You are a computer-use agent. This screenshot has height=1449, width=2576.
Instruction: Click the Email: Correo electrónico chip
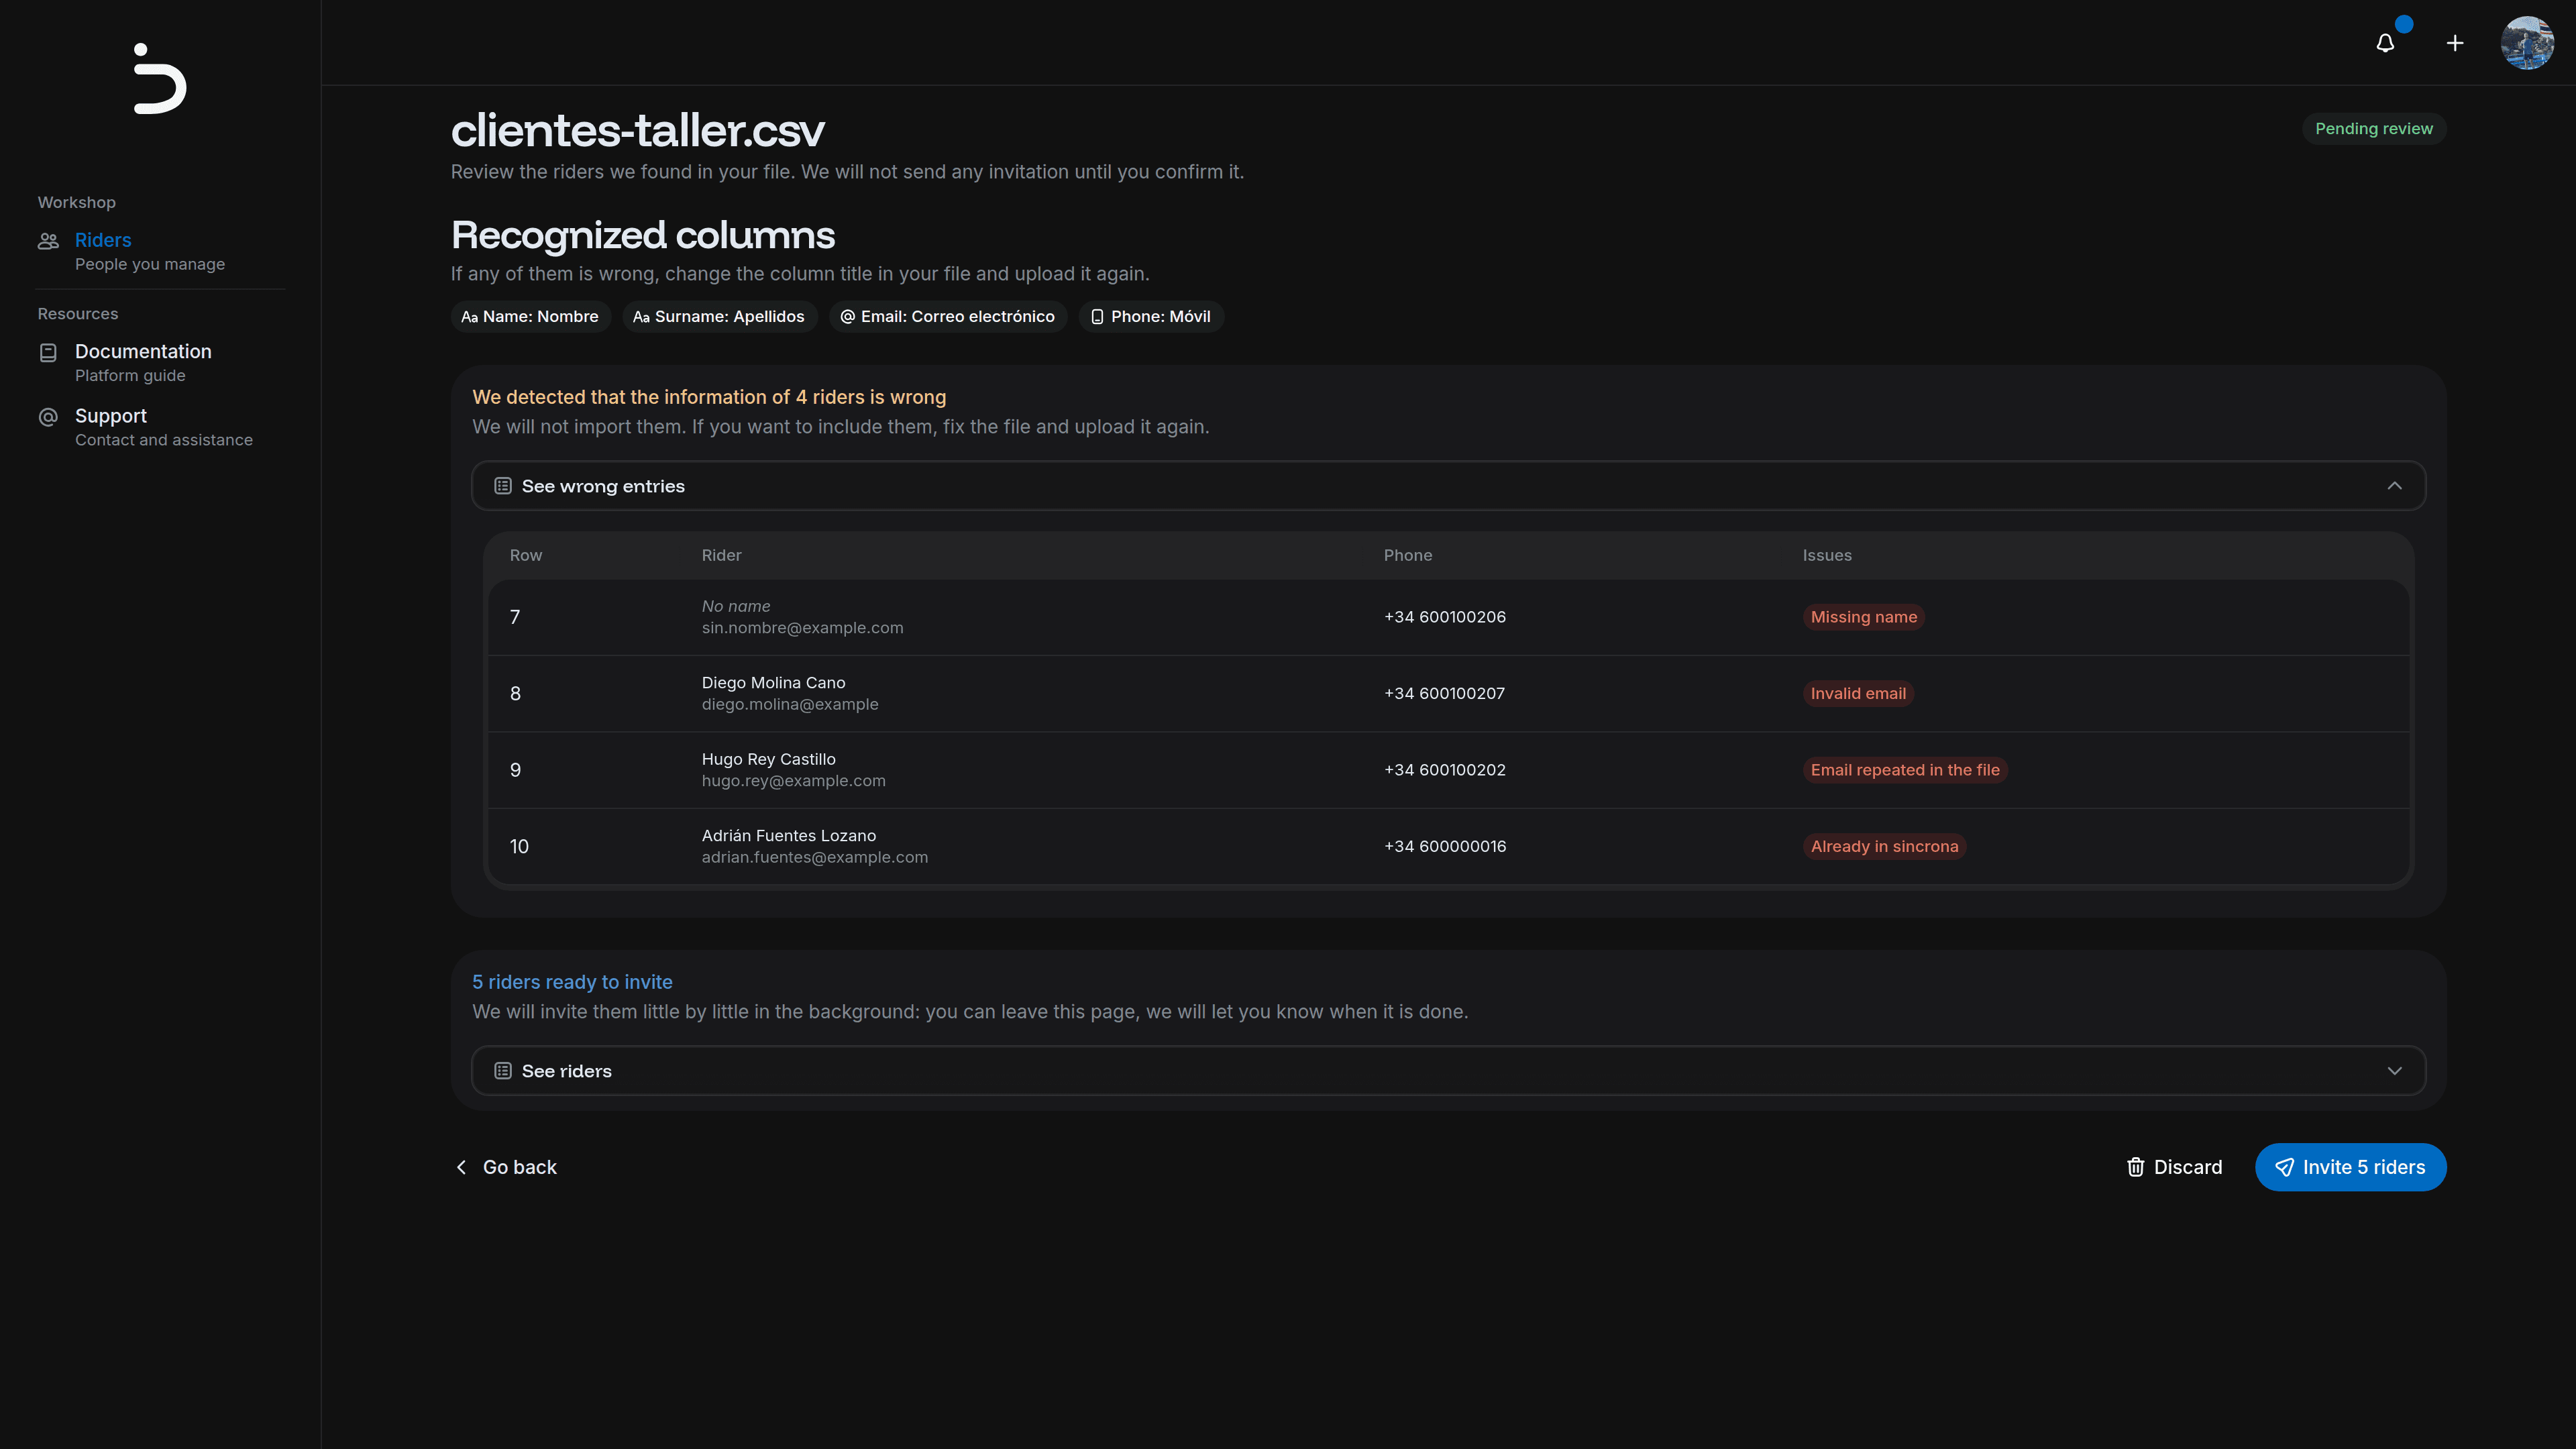(x=947, y=317)
